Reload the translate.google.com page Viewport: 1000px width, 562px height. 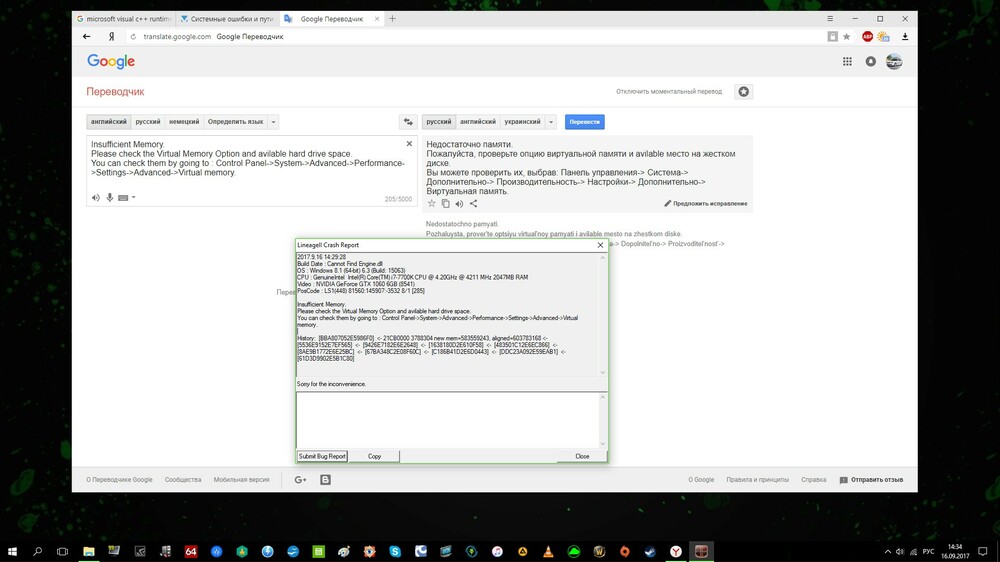pos(133,36)
